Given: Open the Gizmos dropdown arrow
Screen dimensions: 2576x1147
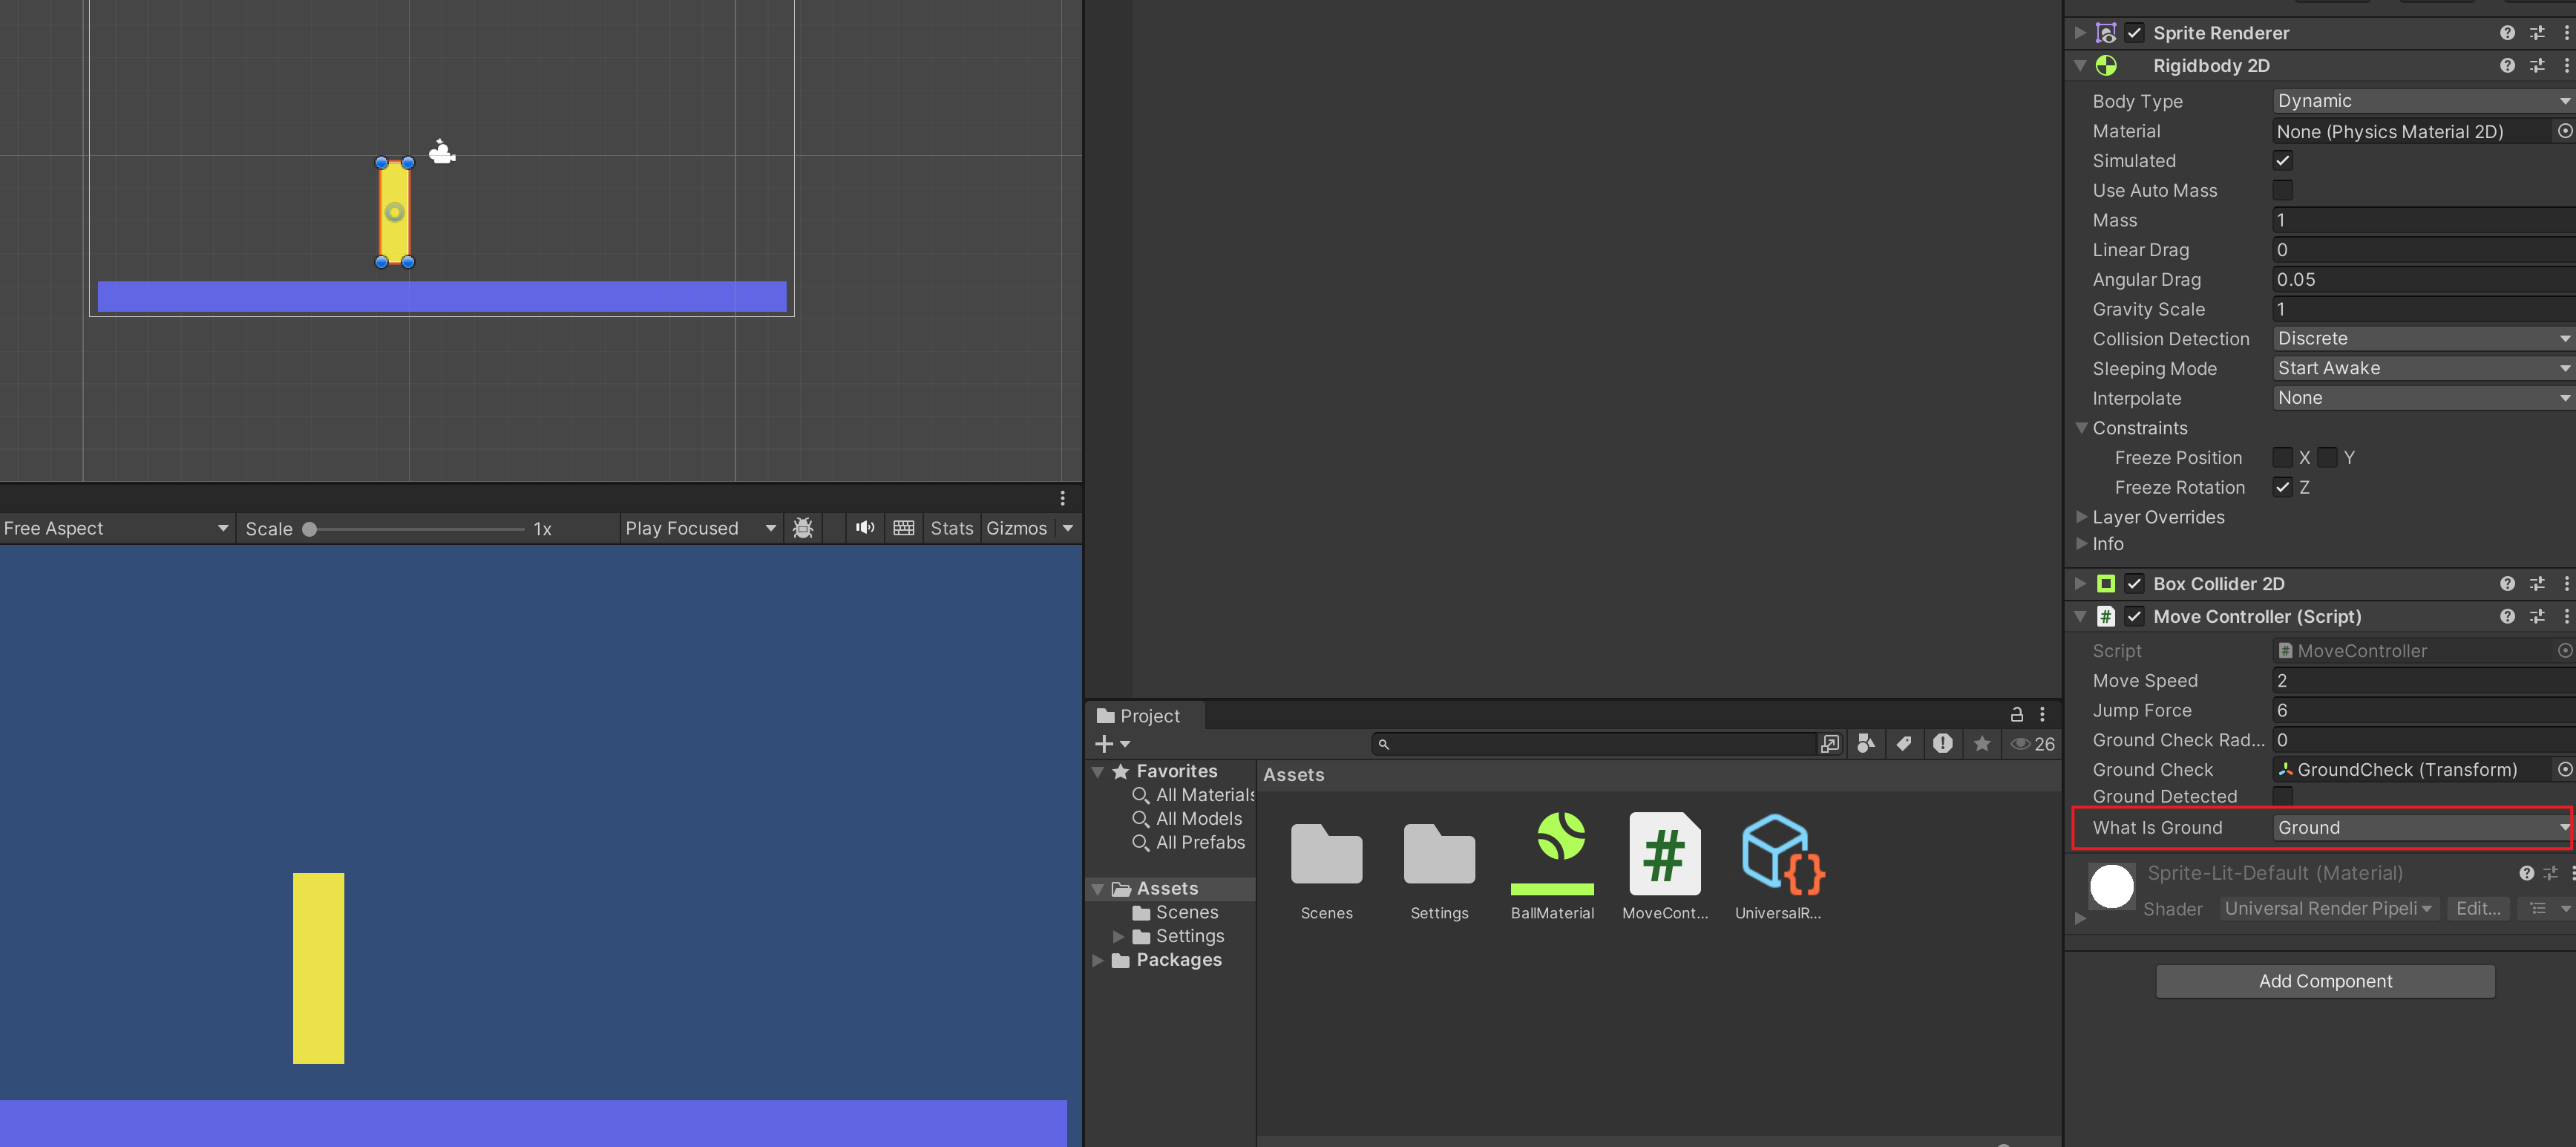Looking at the screenshot, I should [x=1068, y=528].
